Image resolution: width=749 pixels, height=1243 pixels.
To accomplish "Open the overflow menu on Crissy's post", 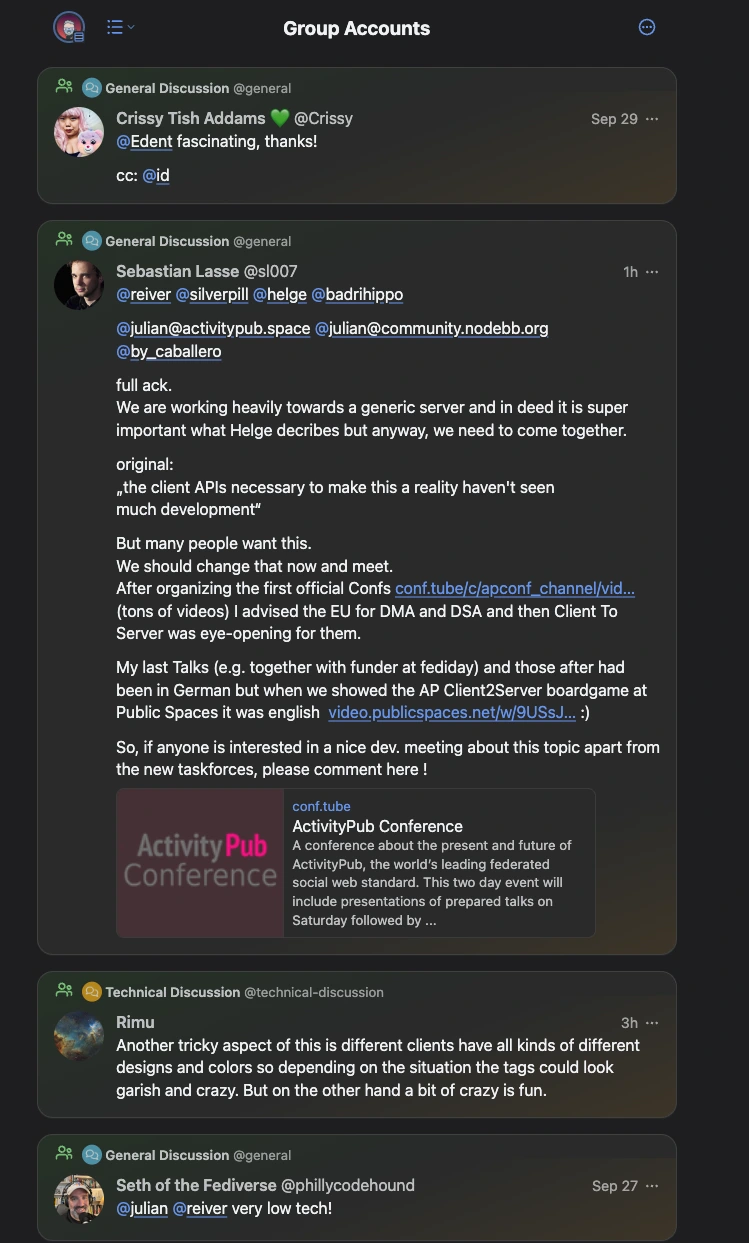I will tap(652, 118).
